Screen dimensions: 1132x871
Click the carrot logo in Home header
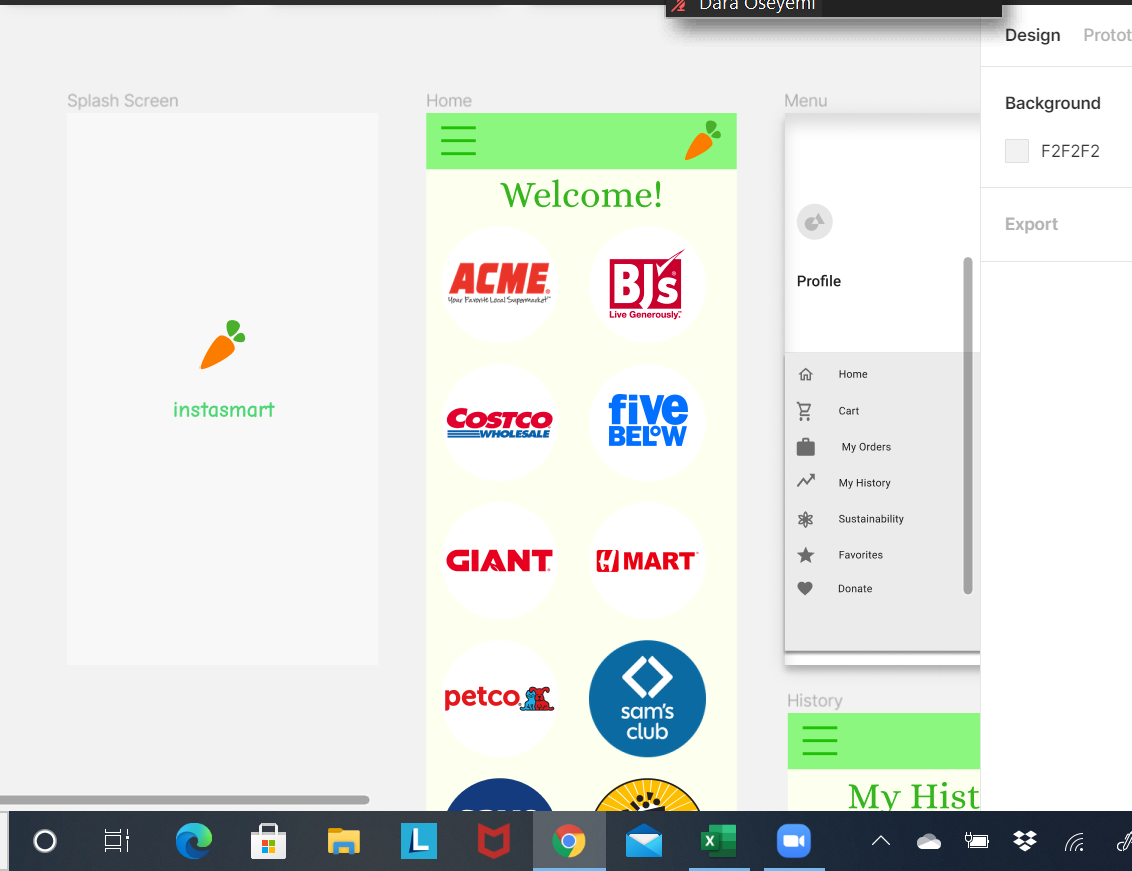pos(702,140)
